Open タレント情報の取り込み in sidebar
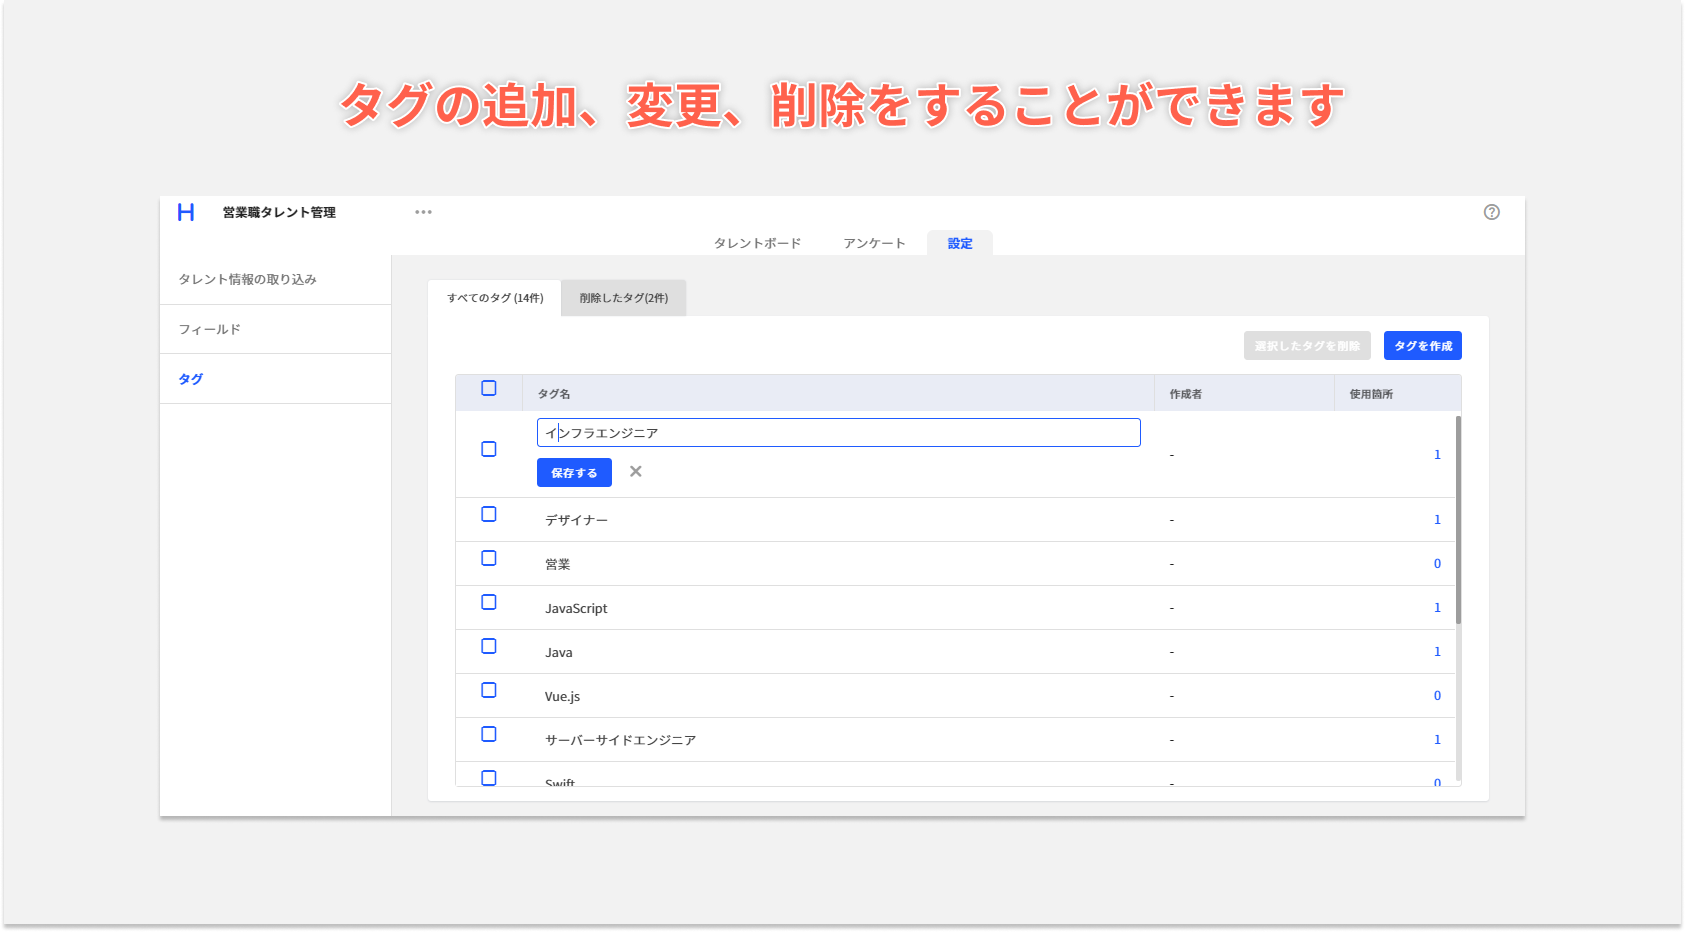 coord(248,280)
